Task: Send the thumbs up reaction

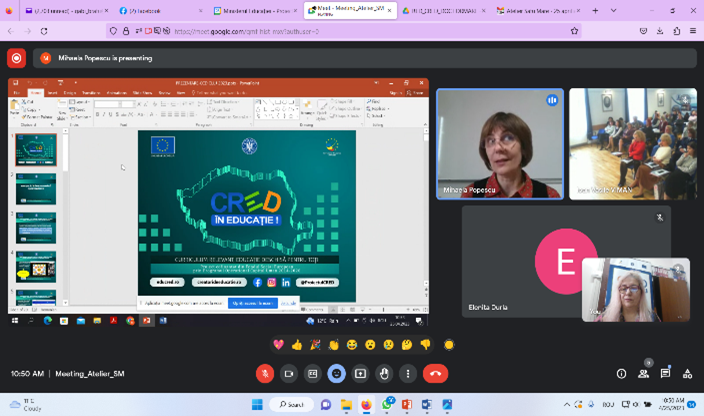Action: [297, 345]
